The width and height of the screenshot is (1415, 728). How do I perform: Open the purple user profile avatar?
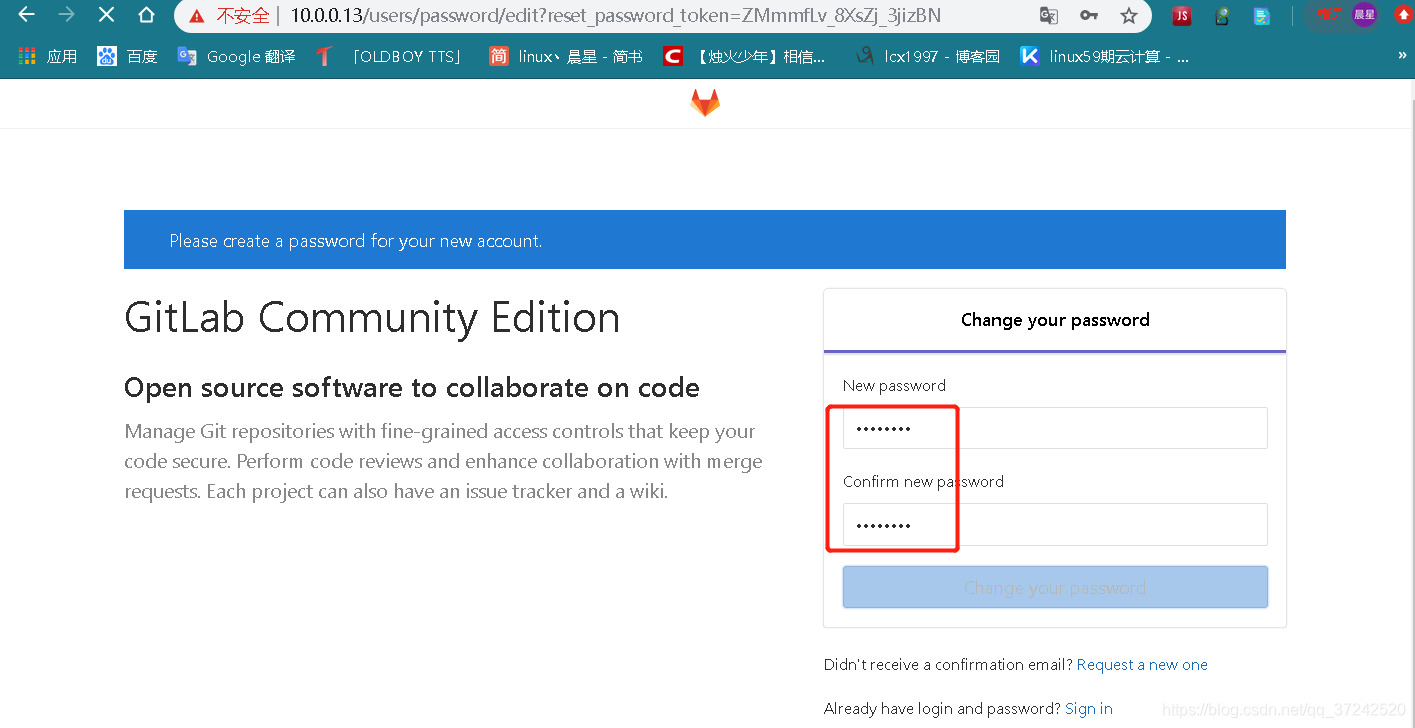pos(1364,14)
